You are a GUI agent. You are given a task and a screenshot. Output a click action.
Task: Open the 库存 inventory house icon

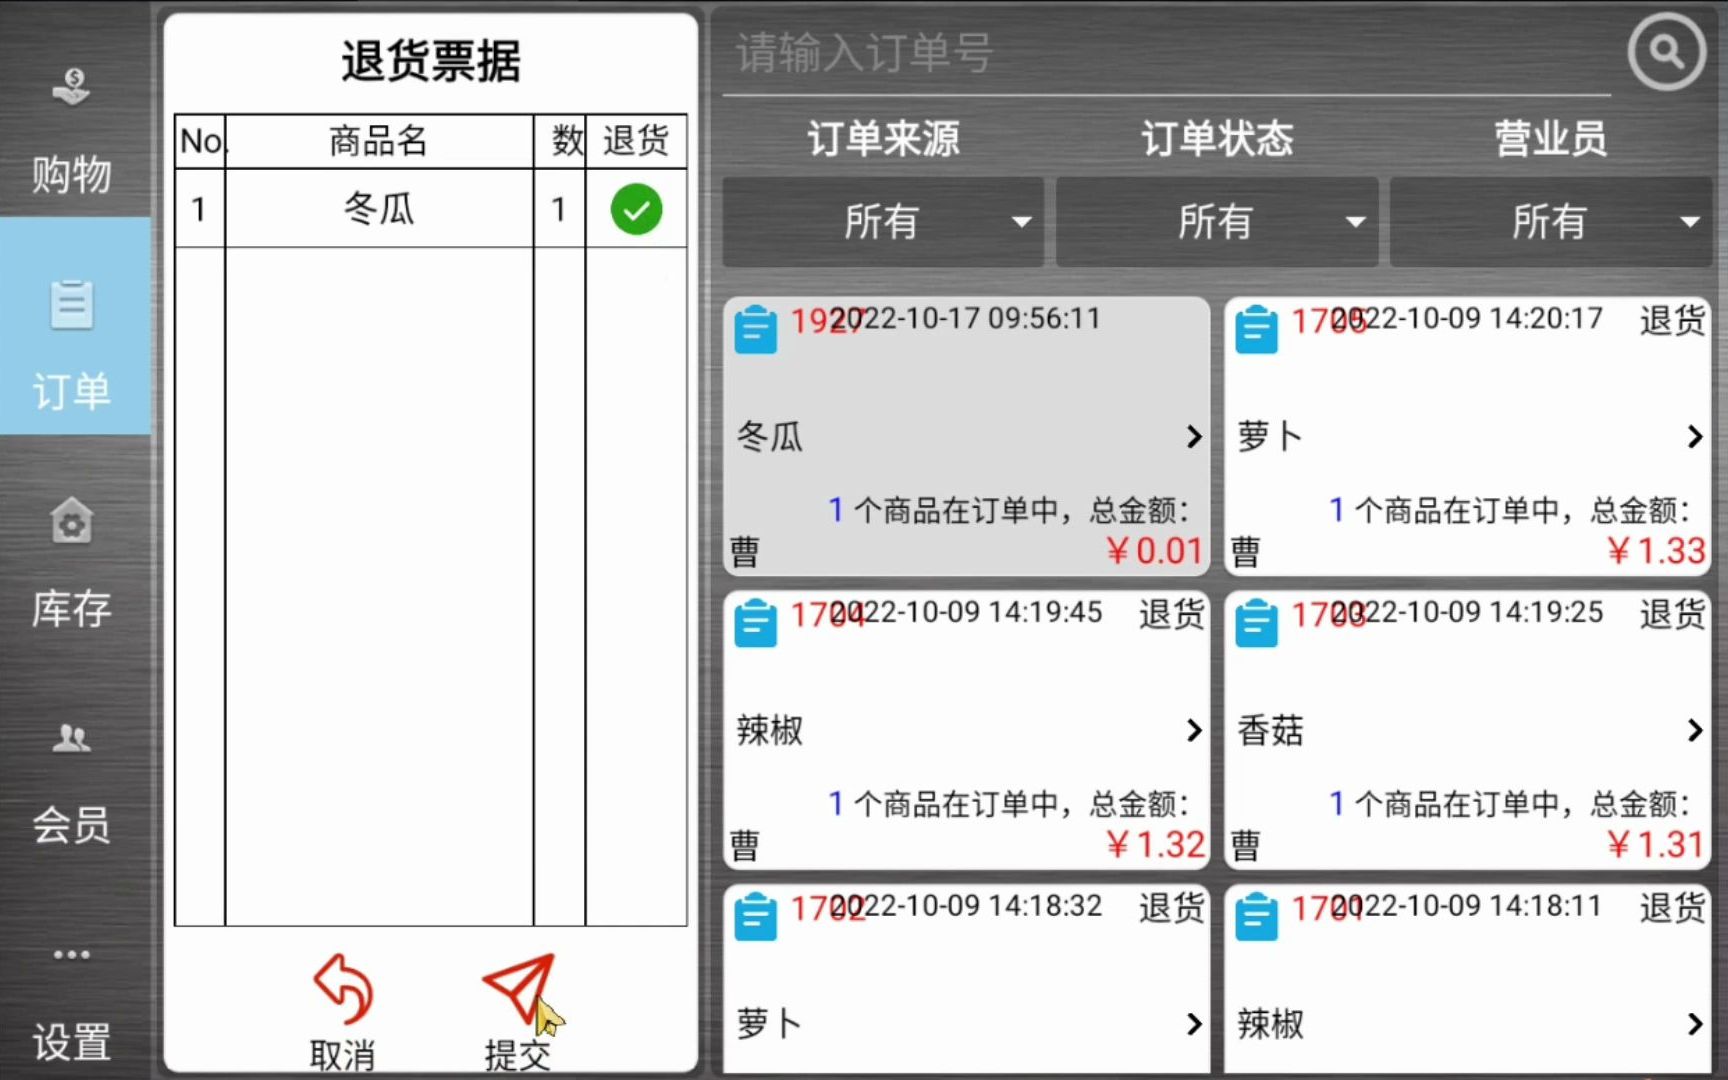pos(71,521)
